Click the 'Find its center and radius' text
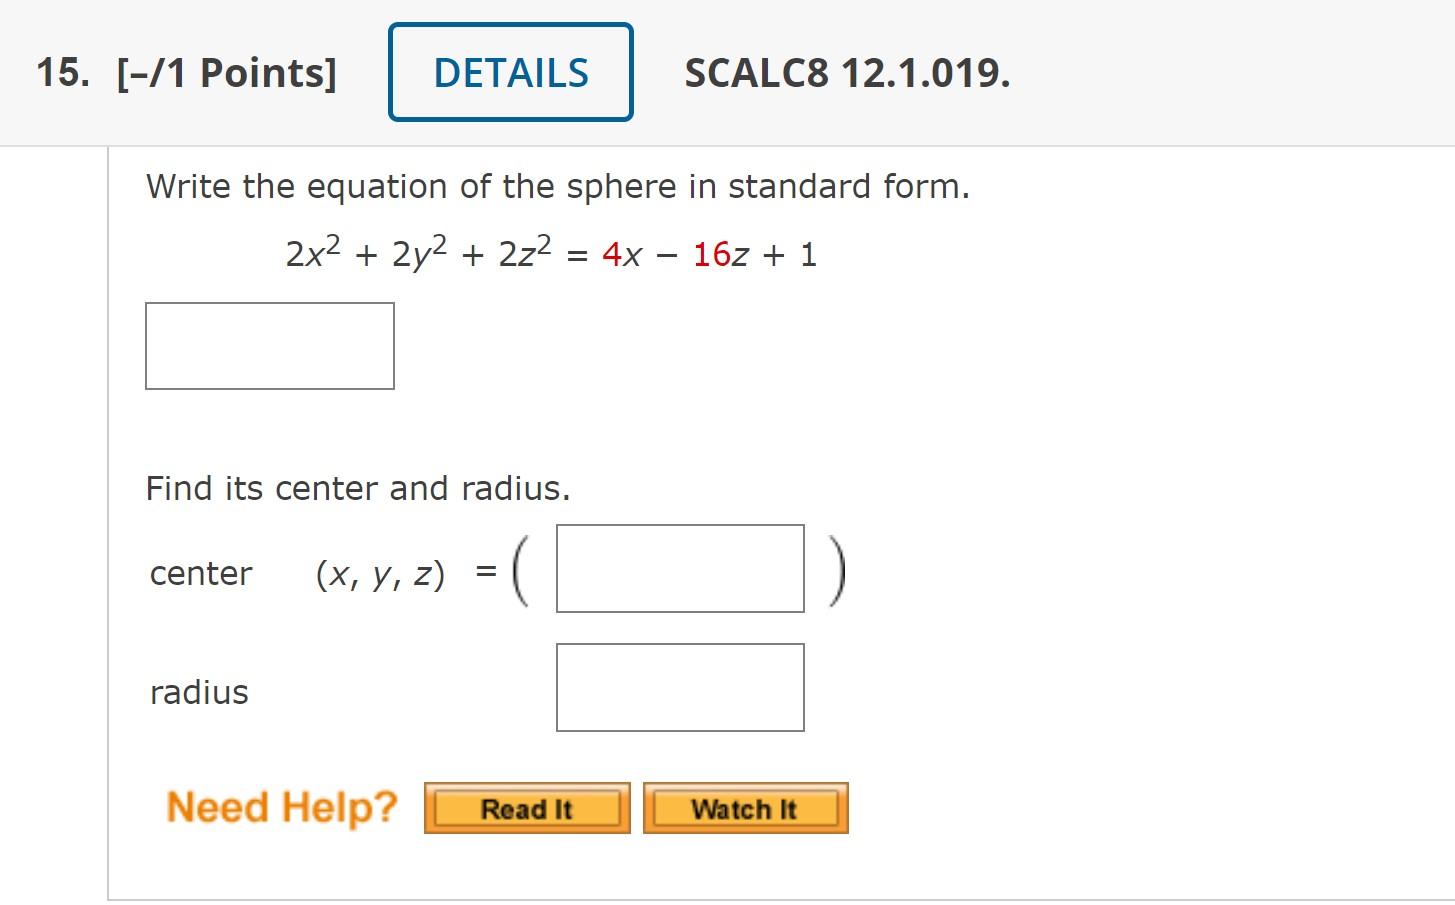 point(358,488)
